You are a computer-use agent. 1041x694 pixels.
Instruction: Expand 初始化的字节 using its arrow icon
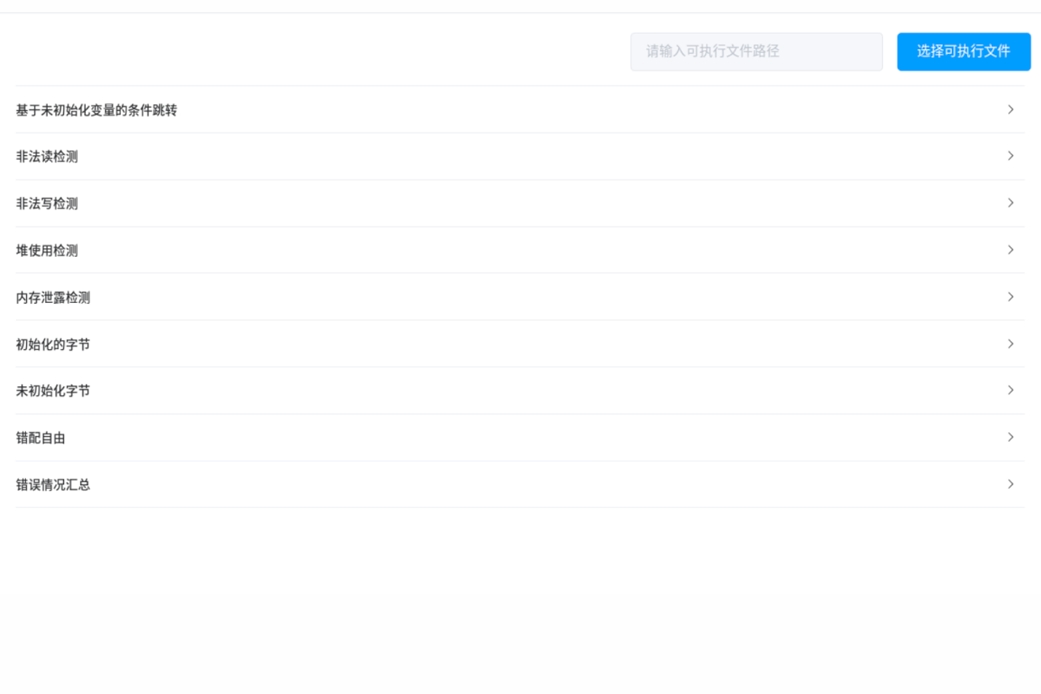click(x=1010, y=344)
